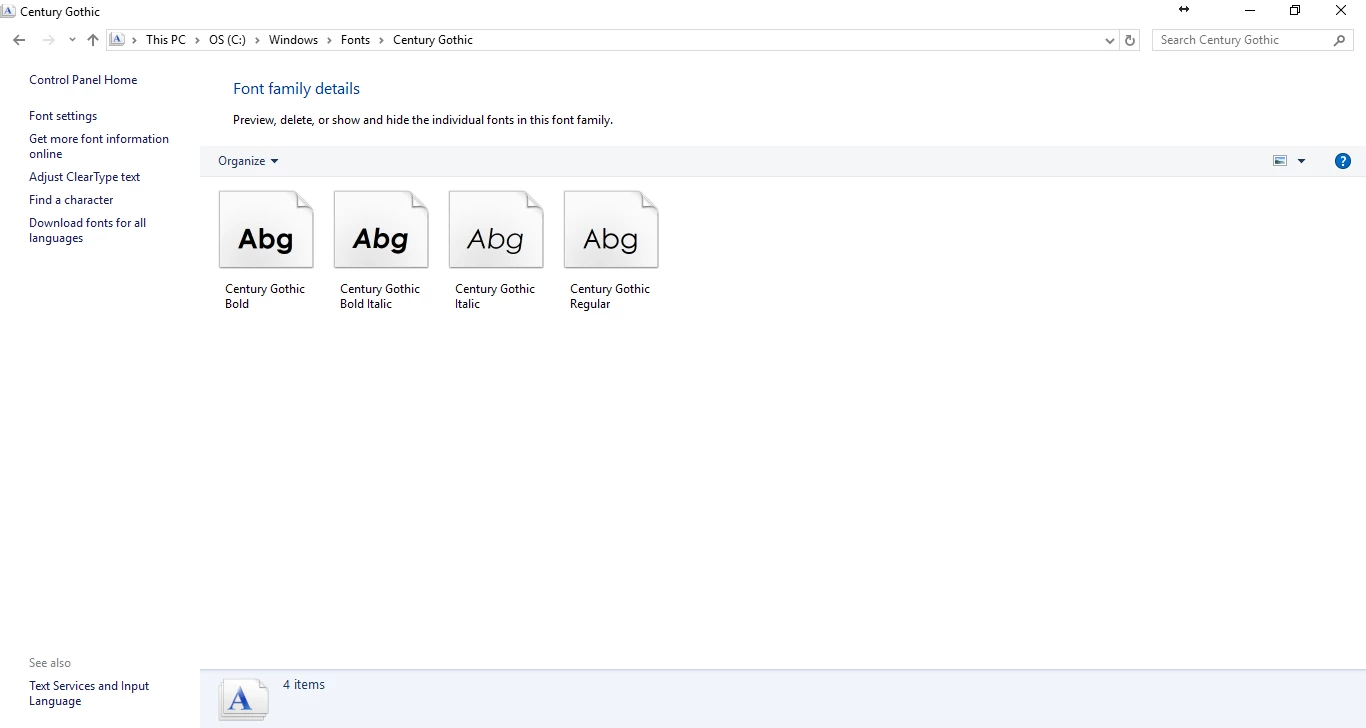Click the Century Gothic breadcrumb segment
This screenshot has height=728, width=1366.
433,40
